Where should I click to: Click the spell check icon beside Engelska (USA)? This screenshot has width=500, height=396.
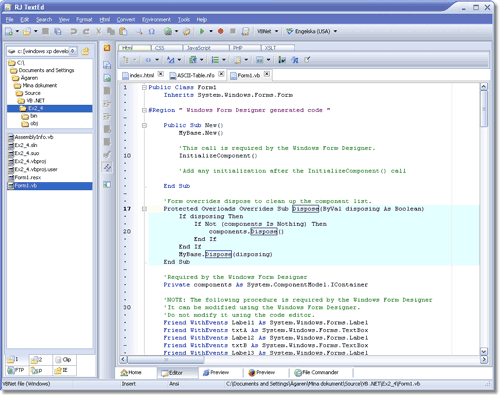(289, 31)
